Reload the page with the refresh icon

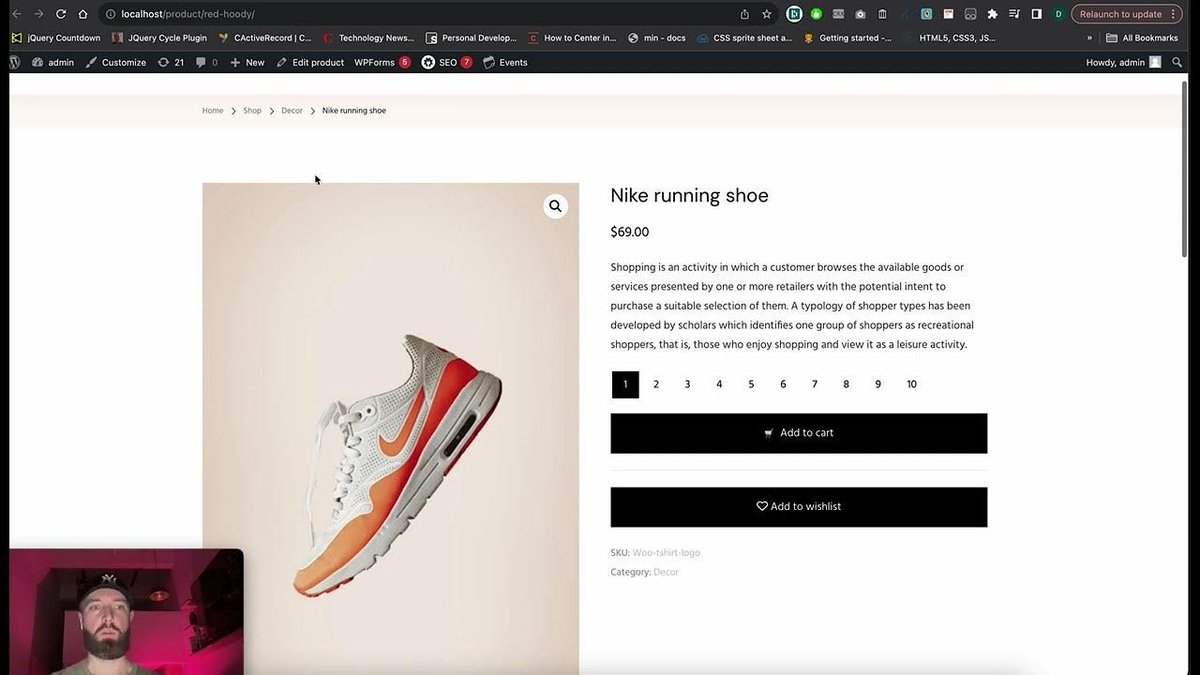coord(61,14)
